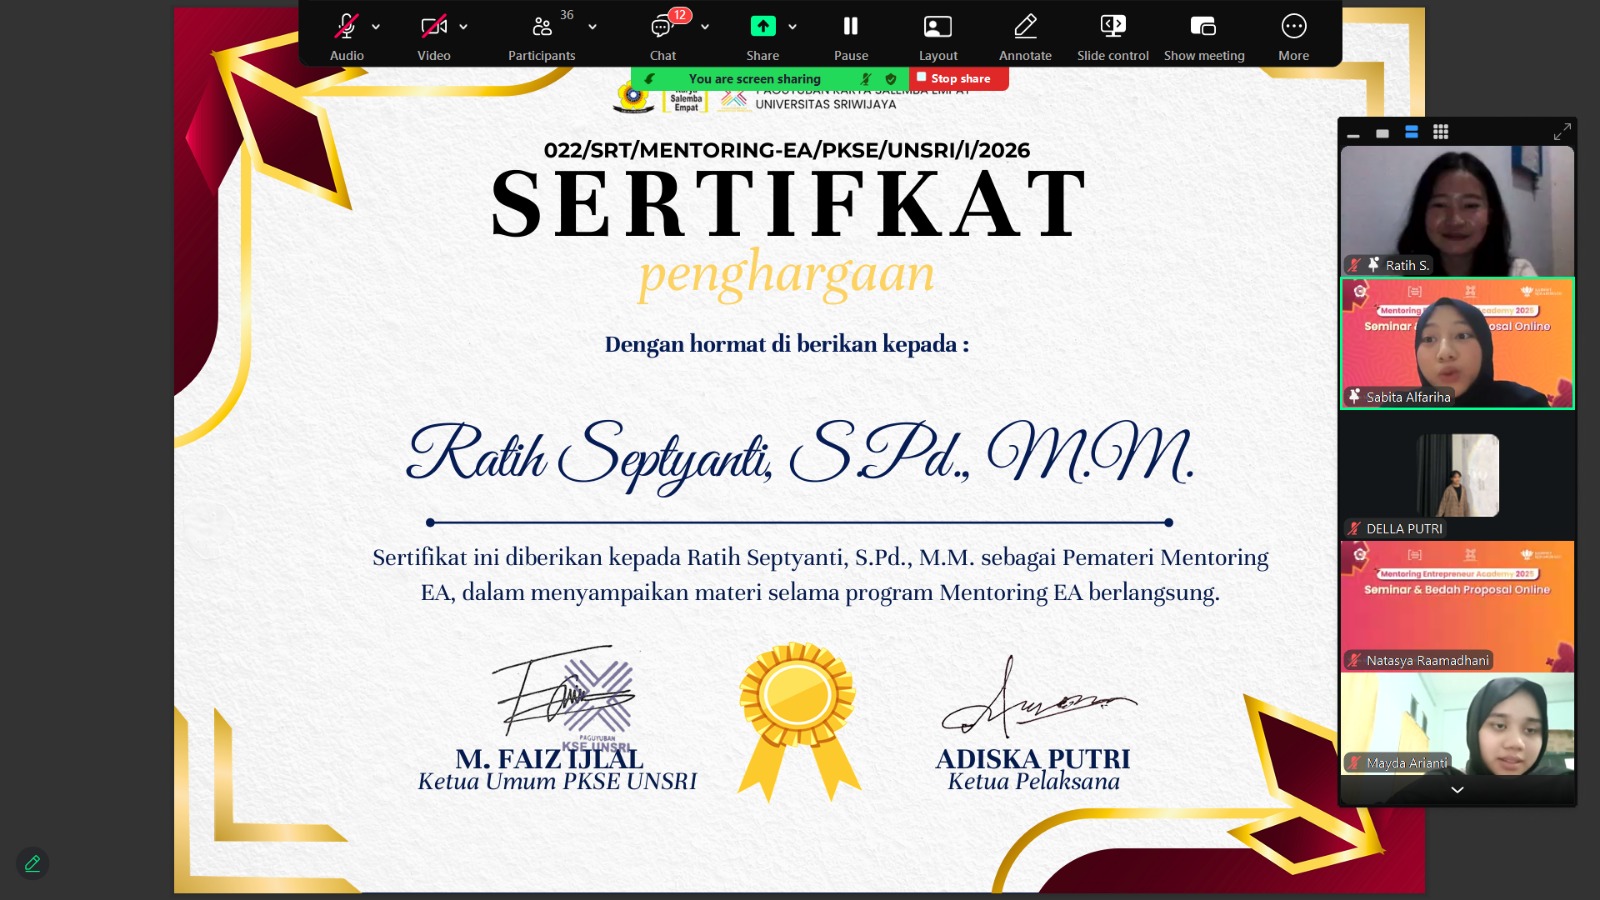The image size is (1600, 900).
Task: Expand the Participants options arrow
Action: (x=592, y=27)
